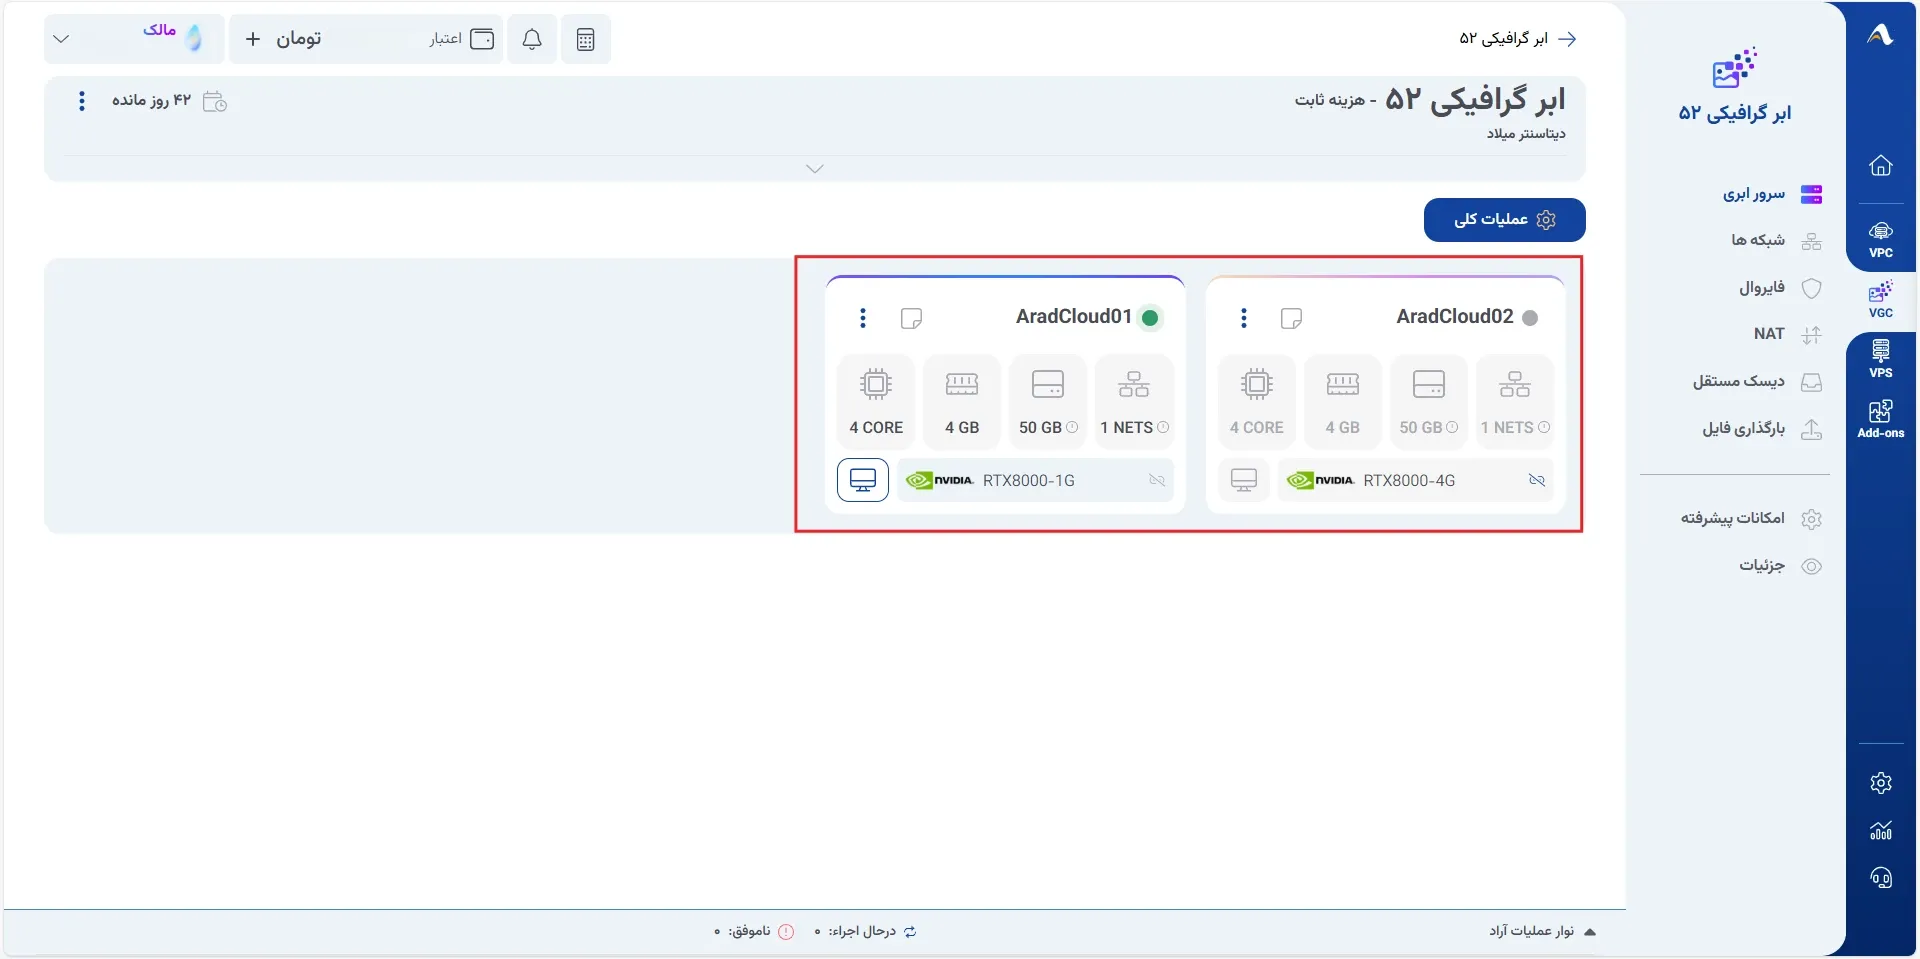Open three-dot menu of AradCloud02

[x=1244, y=318]
